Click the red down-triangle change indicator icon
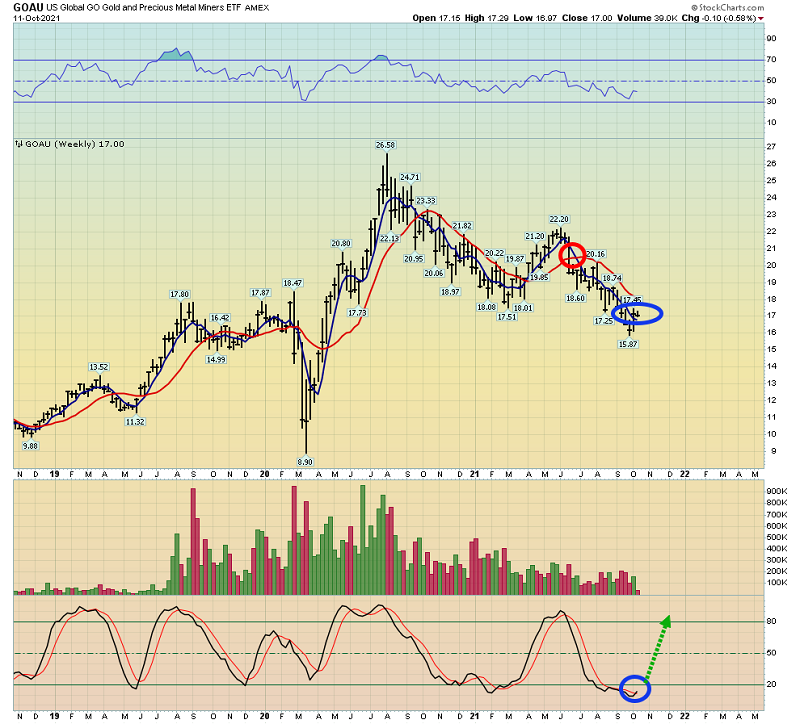The image size is (800, 724). pos(761,18)
